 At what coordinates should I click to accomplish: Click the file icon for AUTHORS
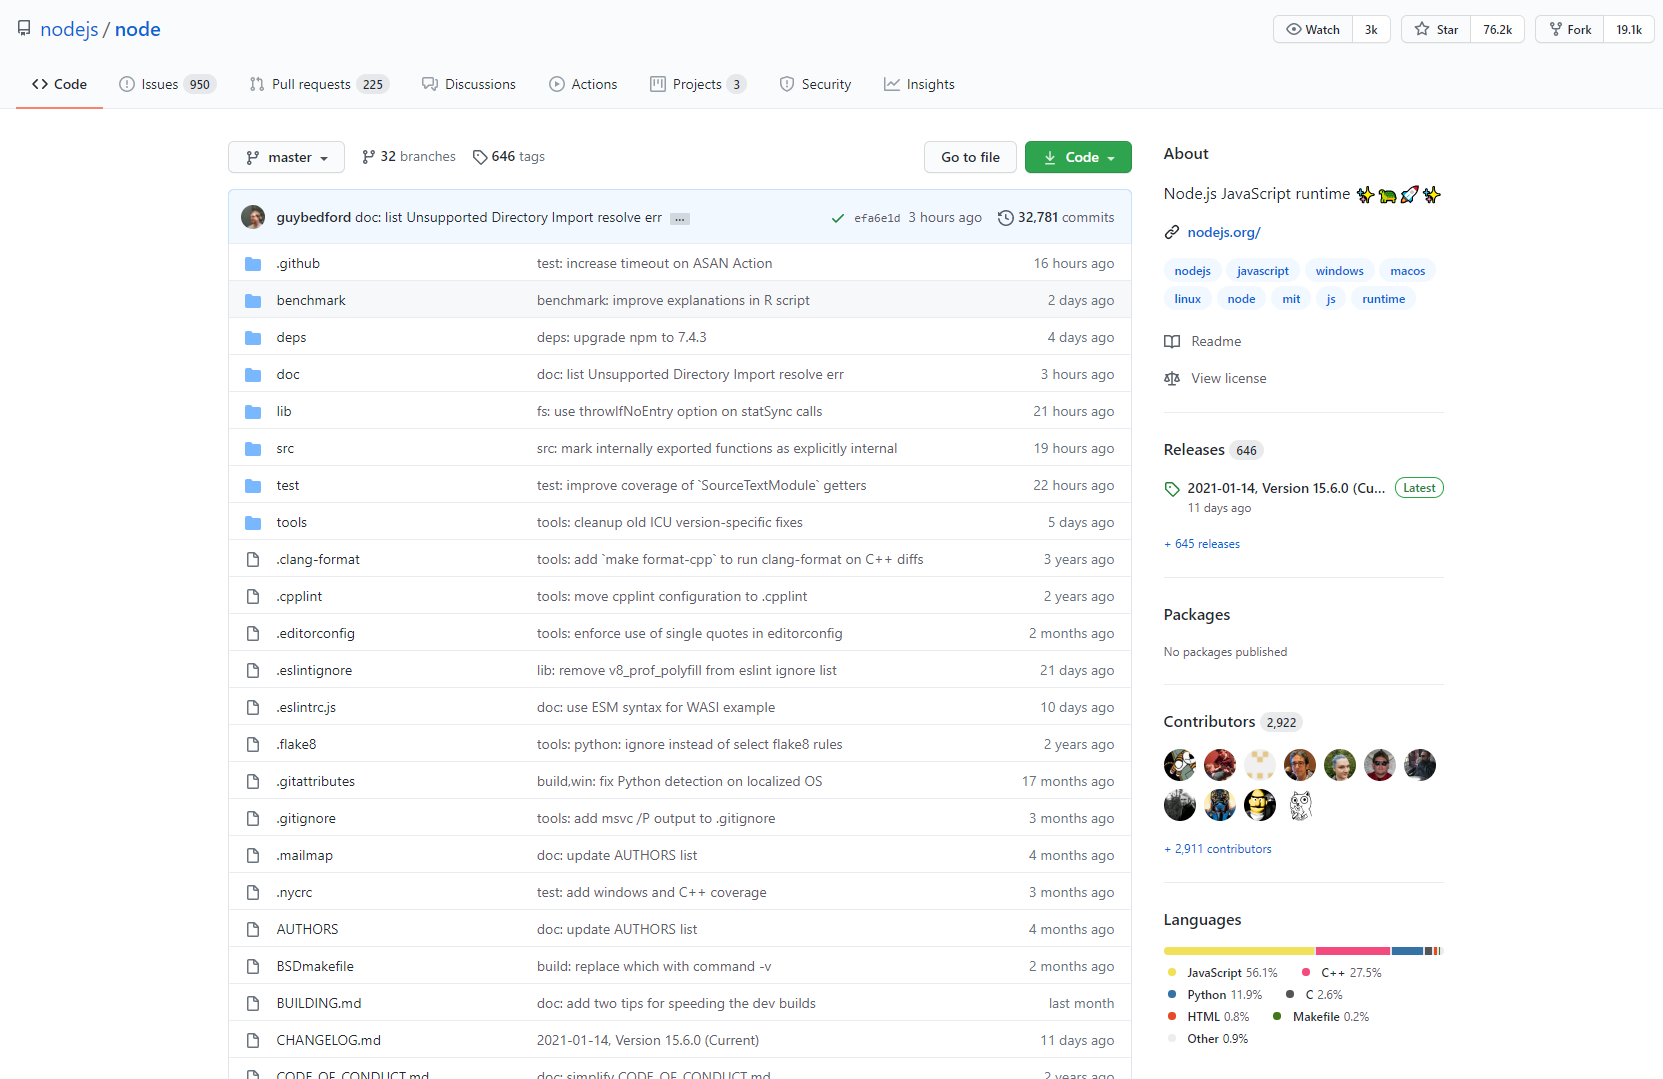[253, 930]
